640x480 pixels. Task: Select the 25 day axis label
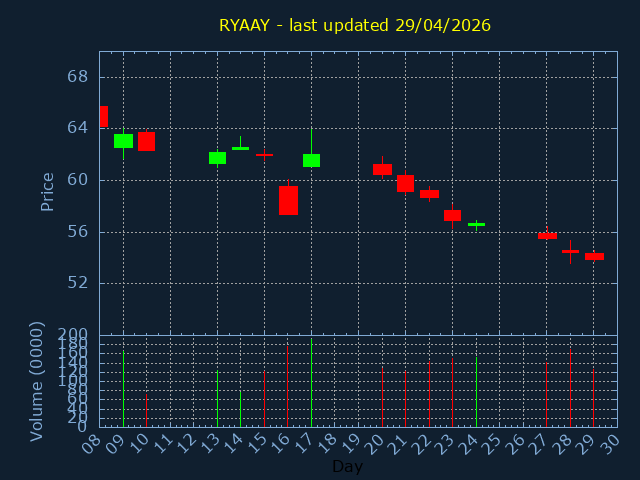(x=492, y=443)
